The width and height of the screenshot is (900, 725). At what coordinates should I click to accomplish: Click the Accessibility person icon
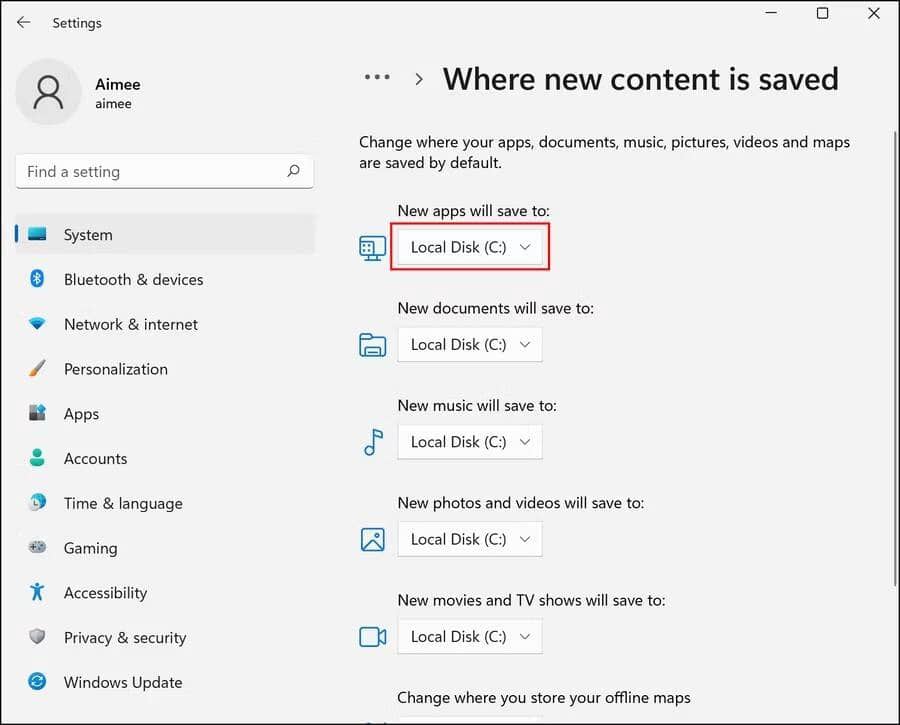37,592
